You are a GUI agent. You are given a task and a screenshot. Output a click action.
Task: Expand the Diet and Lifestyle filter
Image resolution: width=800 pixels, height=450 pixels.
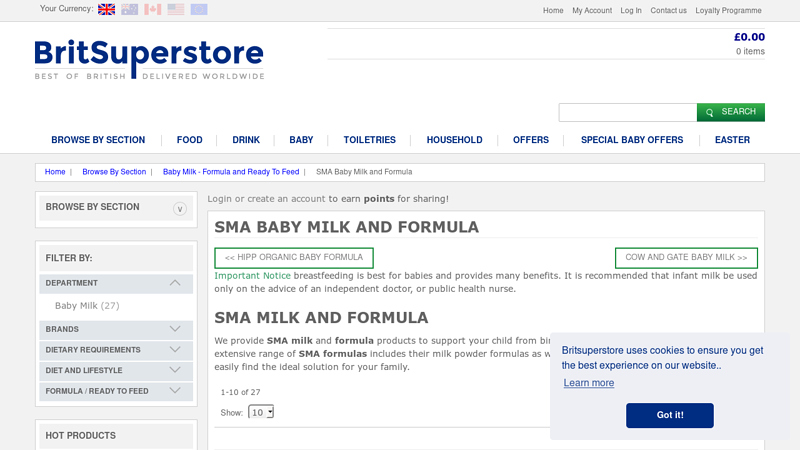[x=175, y=370]
